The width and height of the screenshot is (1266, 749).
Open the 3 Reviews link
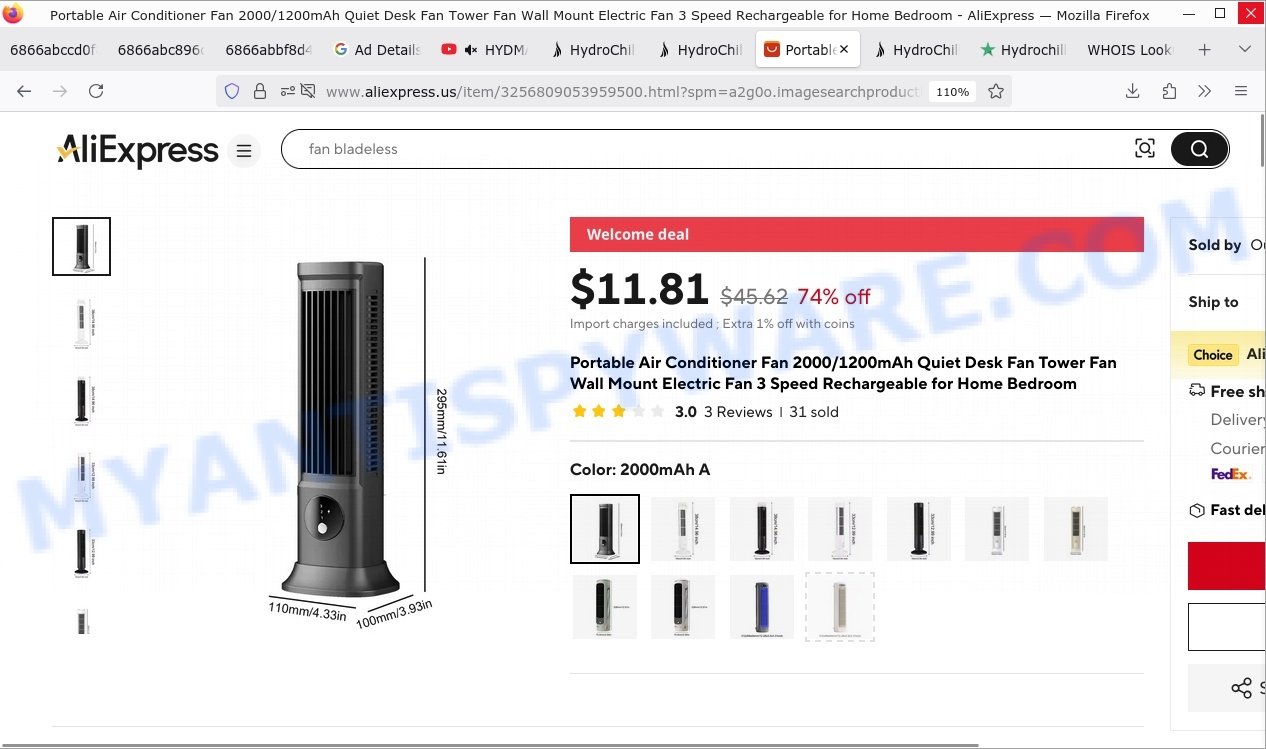pyautogui.click(x=738, y=412)
